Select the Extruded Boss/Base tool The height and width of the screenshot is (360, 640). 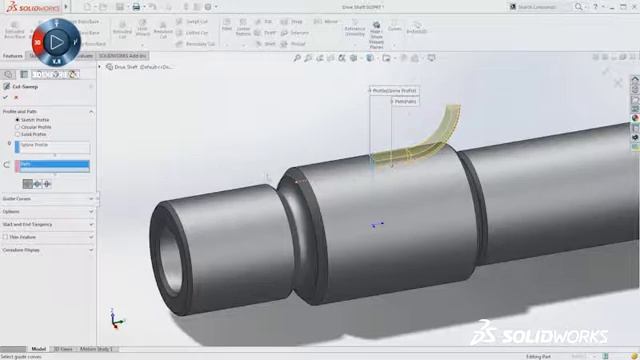[x=14, y=30]
